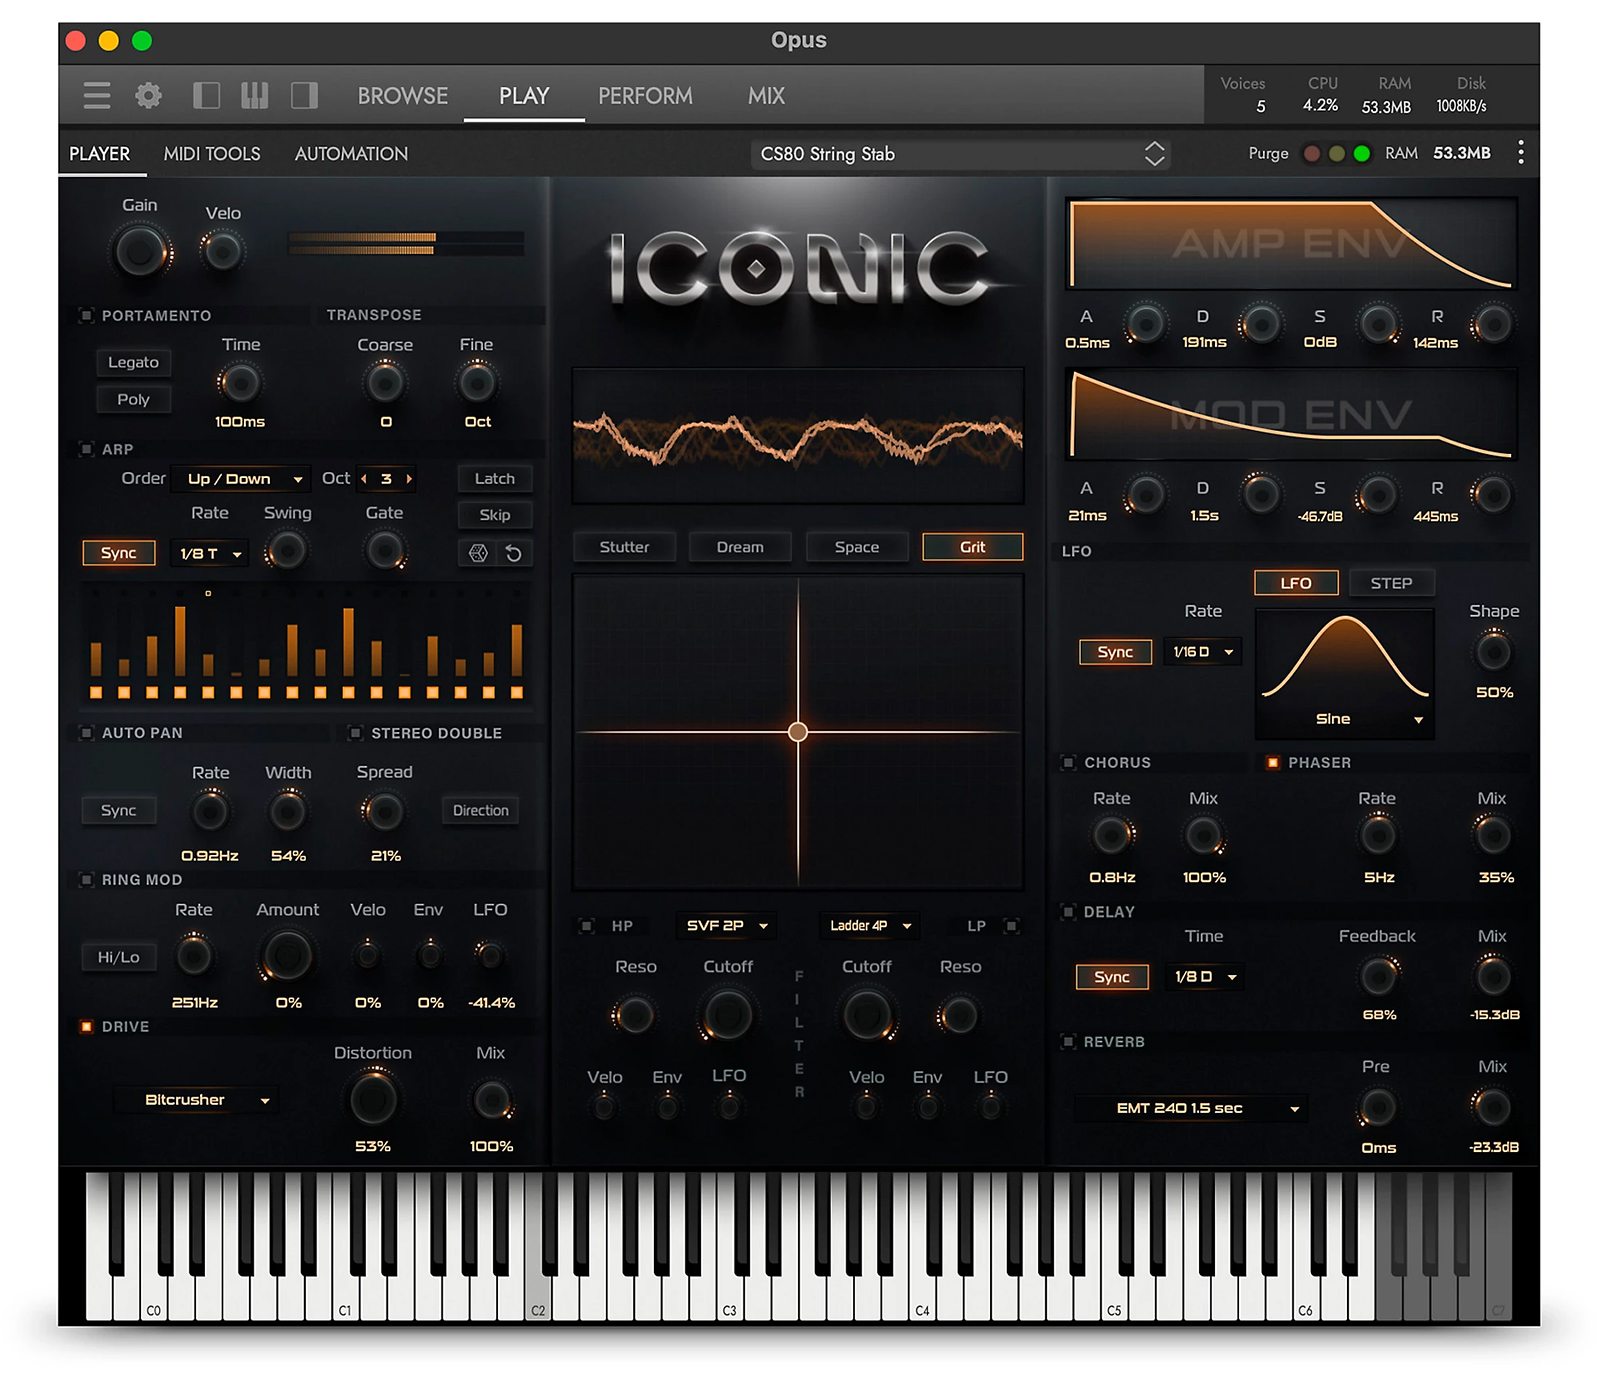Click the ARP reset arrow icon

(514, 553)
